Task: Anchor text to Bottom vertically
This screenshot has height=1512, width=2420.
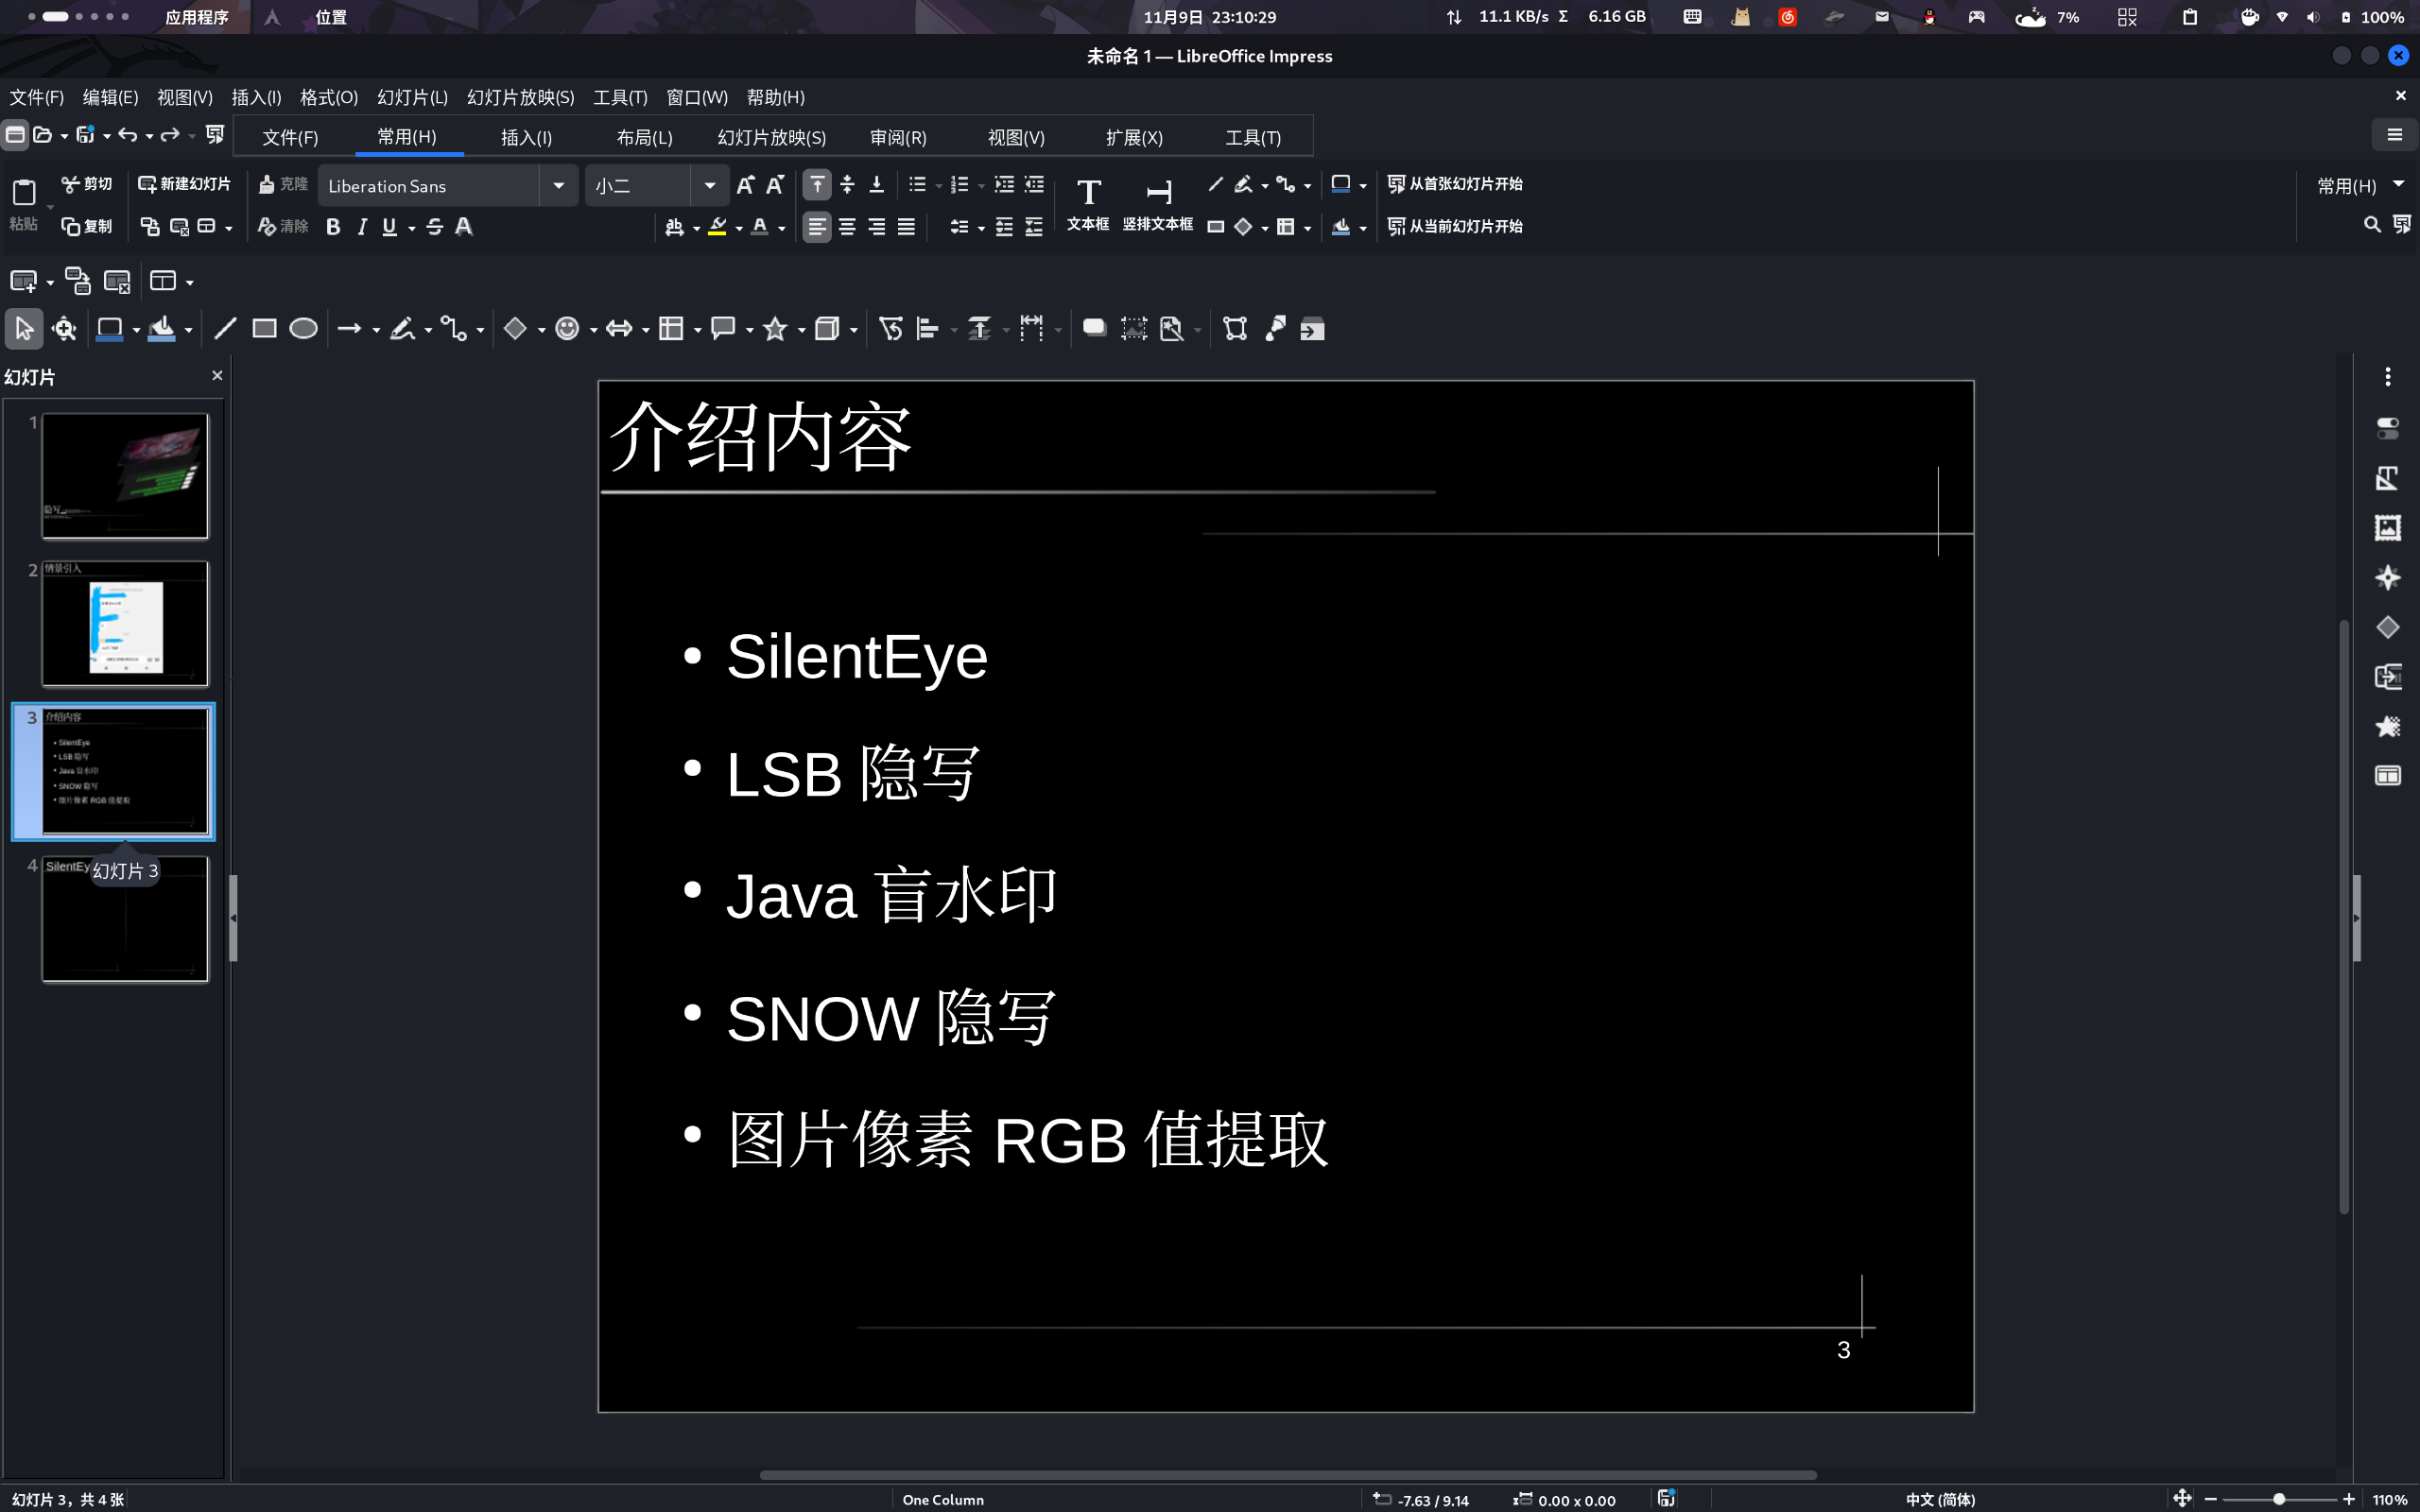Action: click(x=876, y=185)
